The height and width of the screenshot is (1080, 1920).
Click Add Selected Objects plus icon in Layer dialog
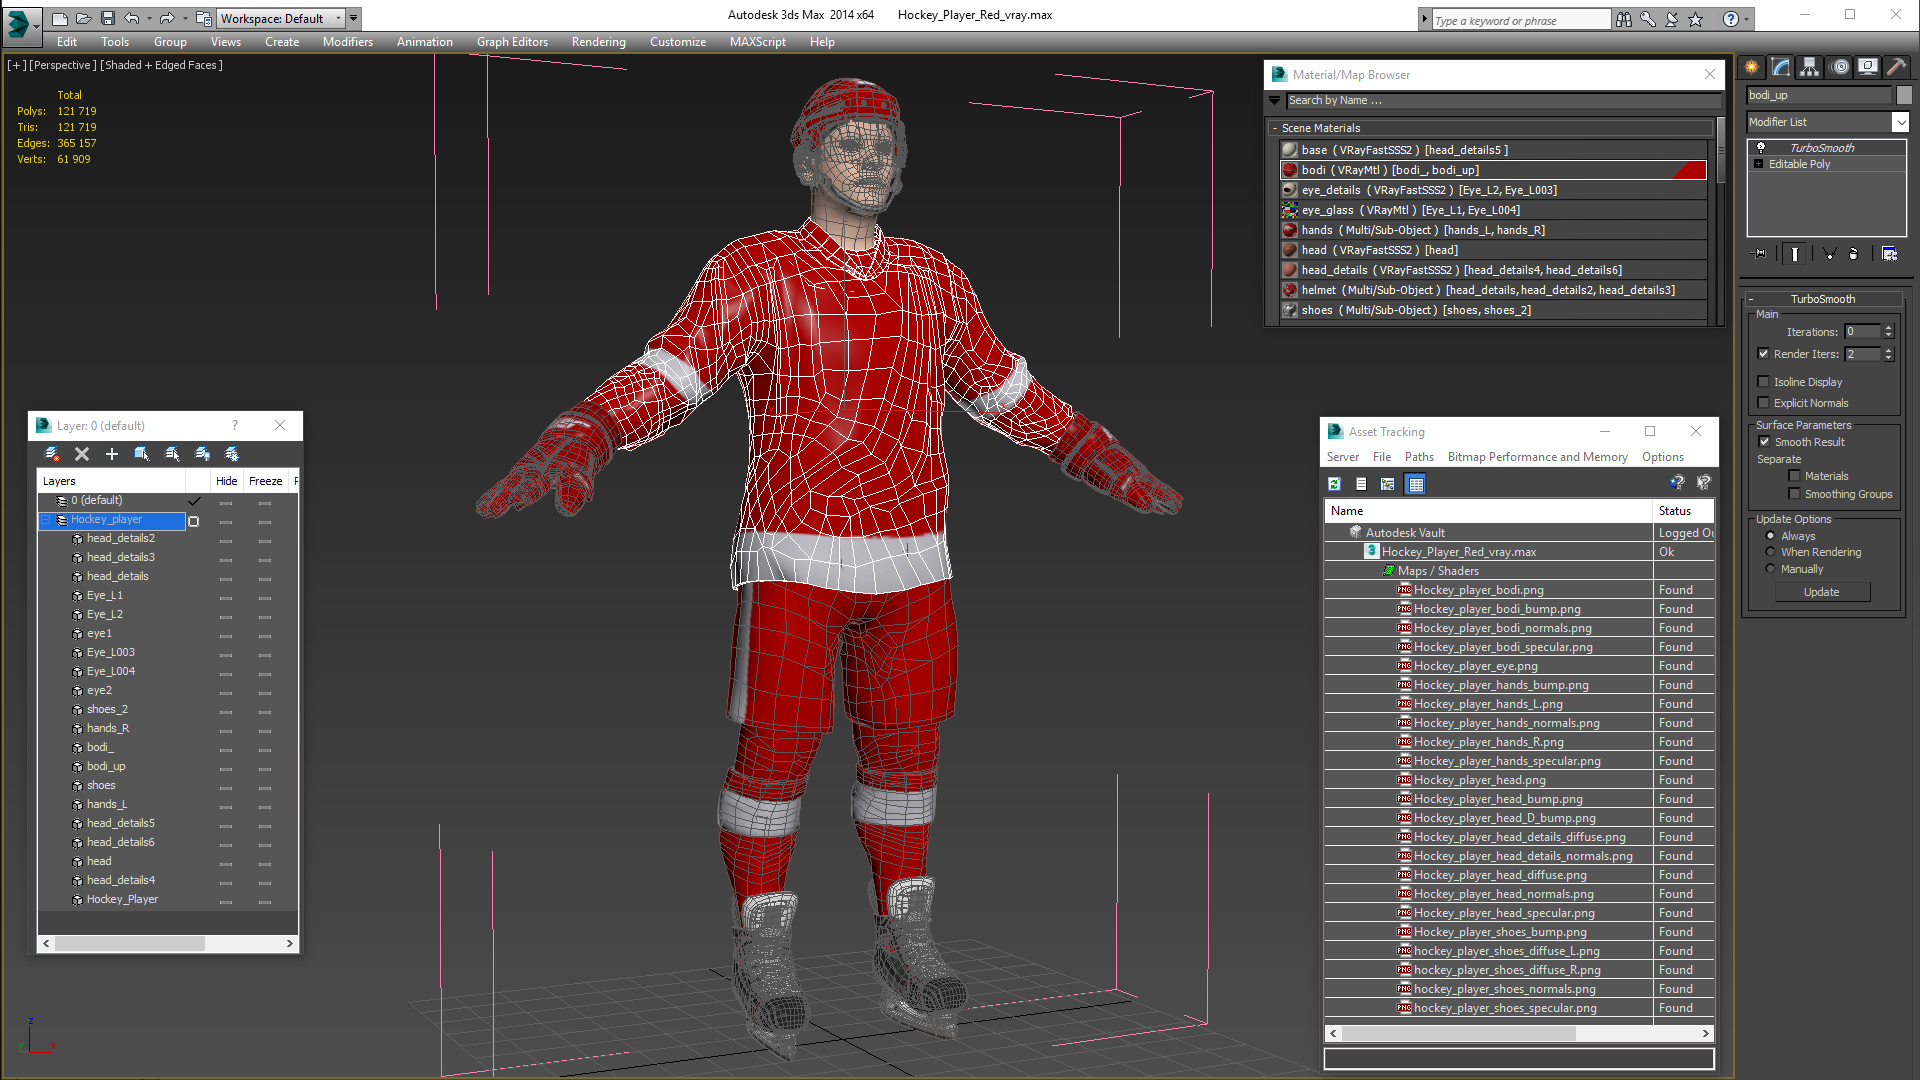pos(112,454)
